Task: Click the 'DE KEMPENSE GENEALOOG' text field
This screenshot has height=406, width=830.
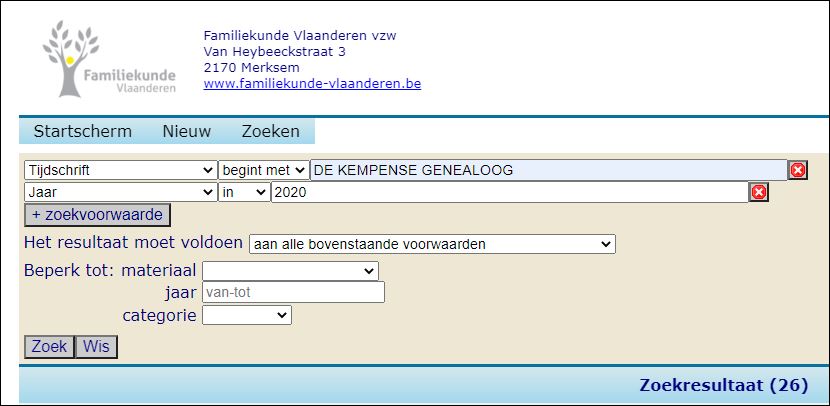Action: 548,170
